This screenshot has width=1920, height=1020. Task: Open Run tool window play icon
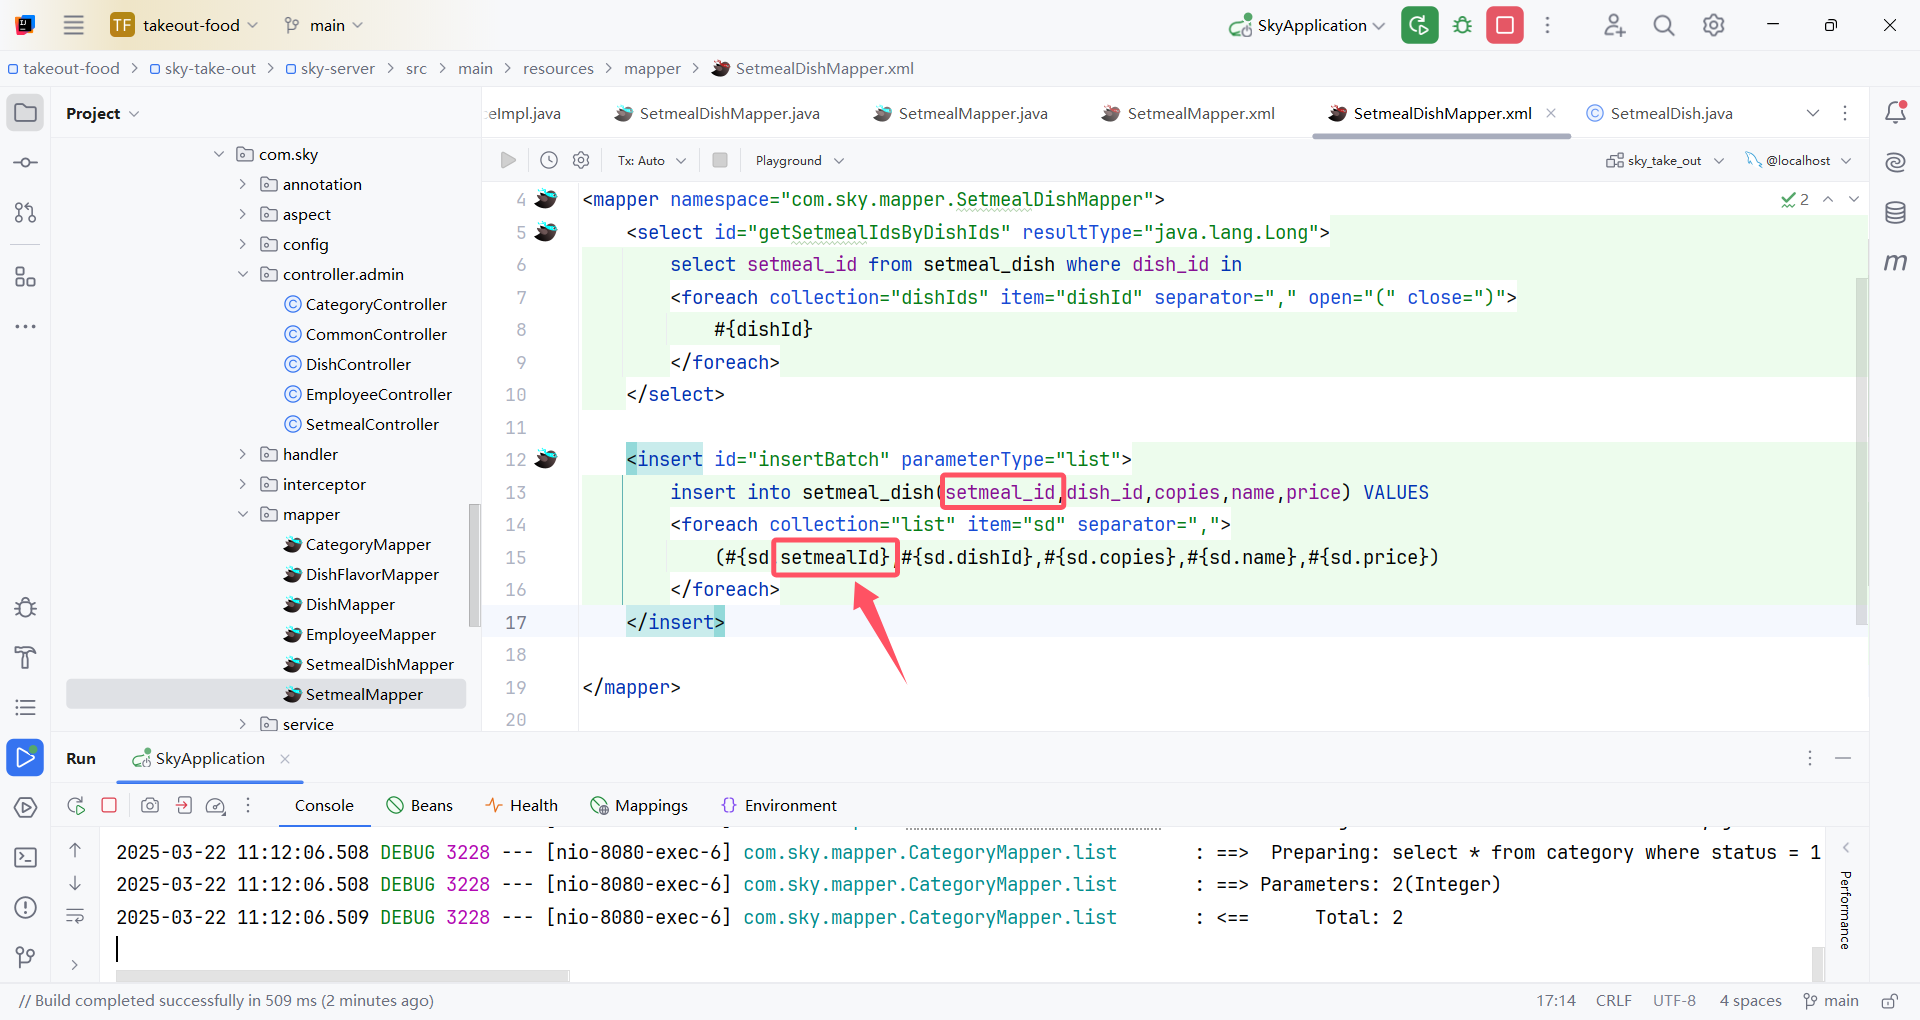point(25,757)
